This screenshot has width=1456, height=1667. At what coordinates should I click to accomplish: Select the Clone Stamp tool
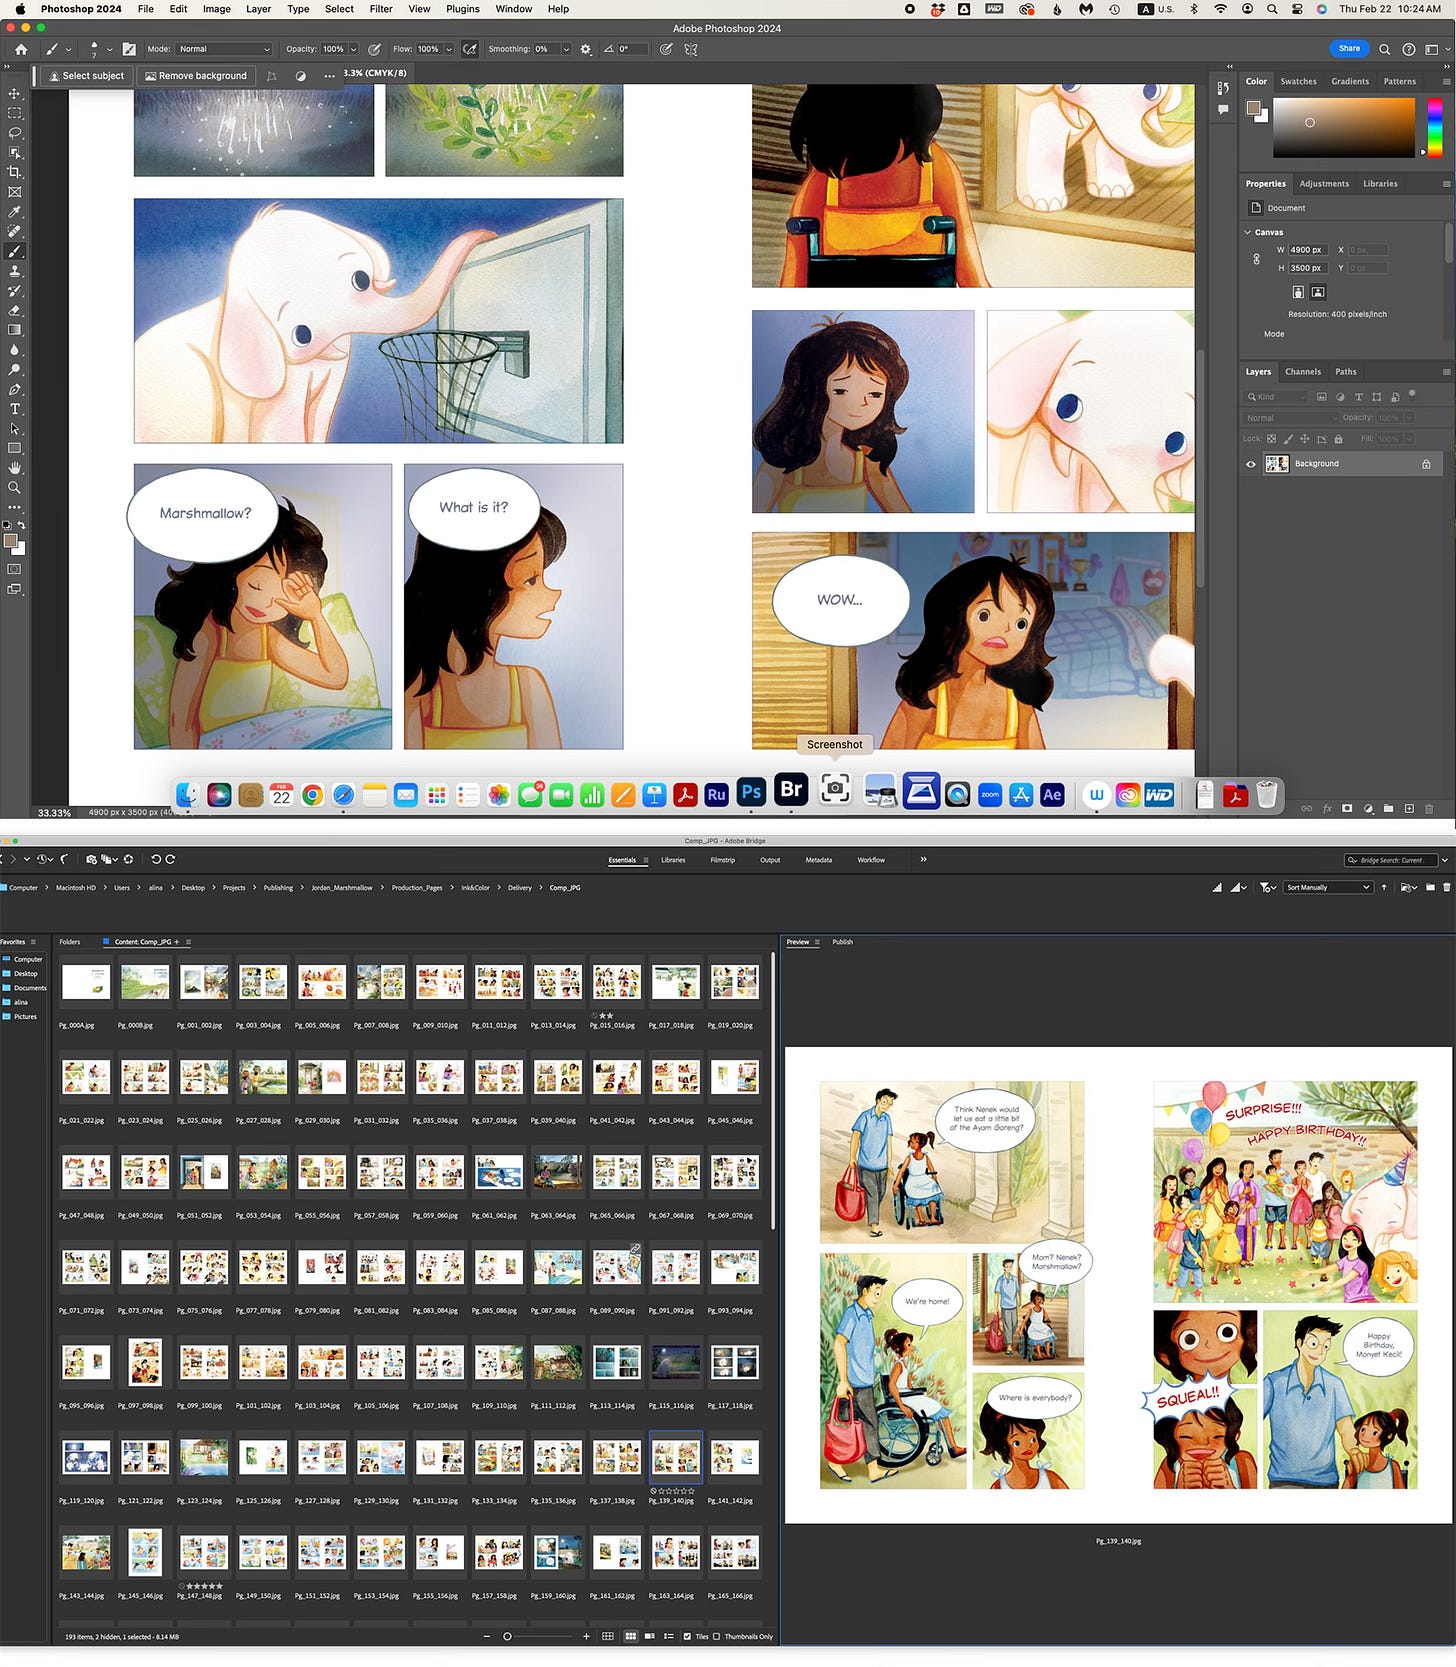[x=14, y=271]
